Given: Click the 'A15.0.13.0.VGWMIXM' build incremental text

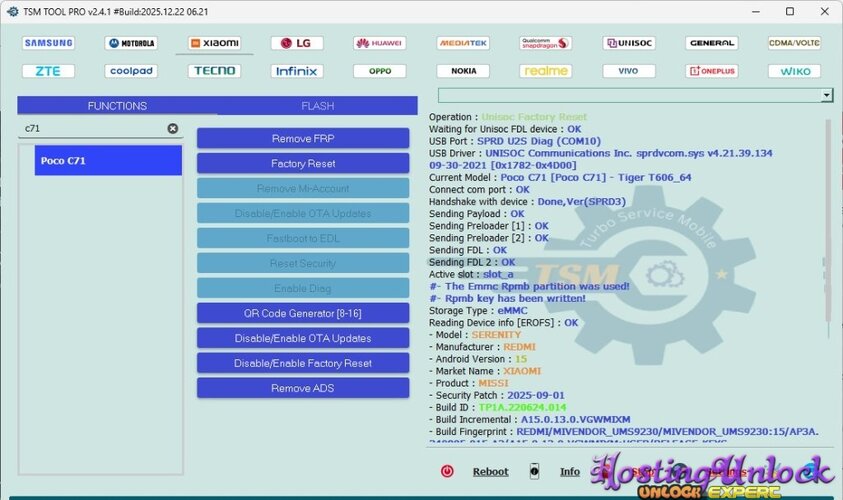Looking at the screenshot, I should click(x=575, y=419).
